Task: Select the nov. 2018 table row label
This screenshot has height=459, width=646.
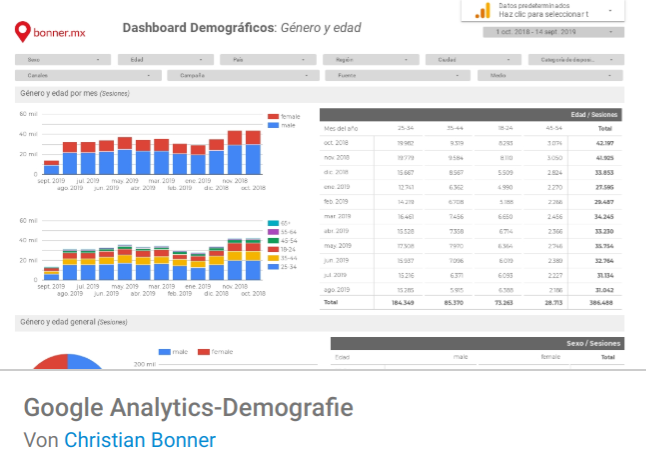Action: pyautogui.click(x=337, y=157)
